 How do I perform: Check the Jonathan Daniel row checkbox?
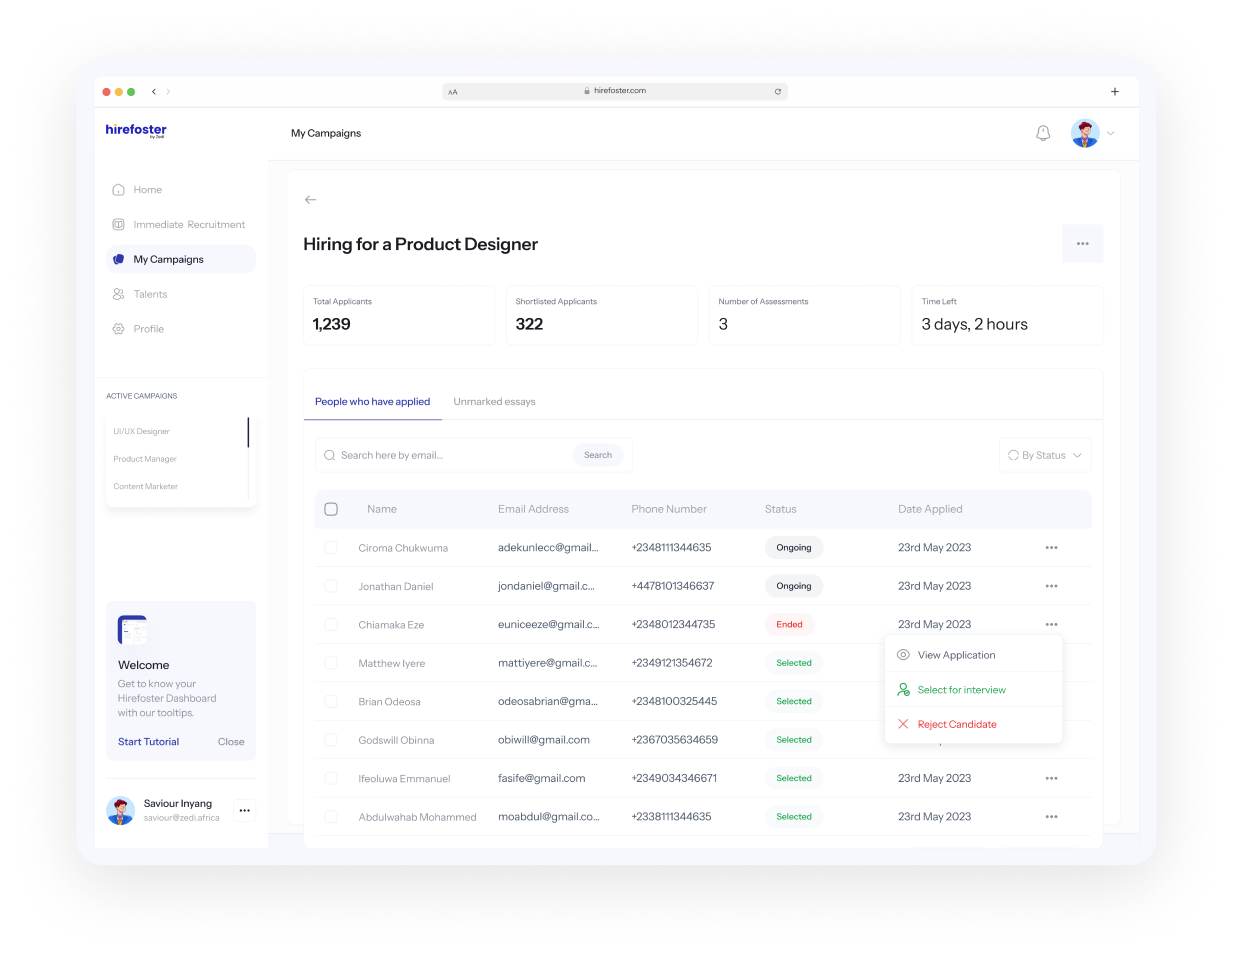pyautogui.click(x=331, y=586)
